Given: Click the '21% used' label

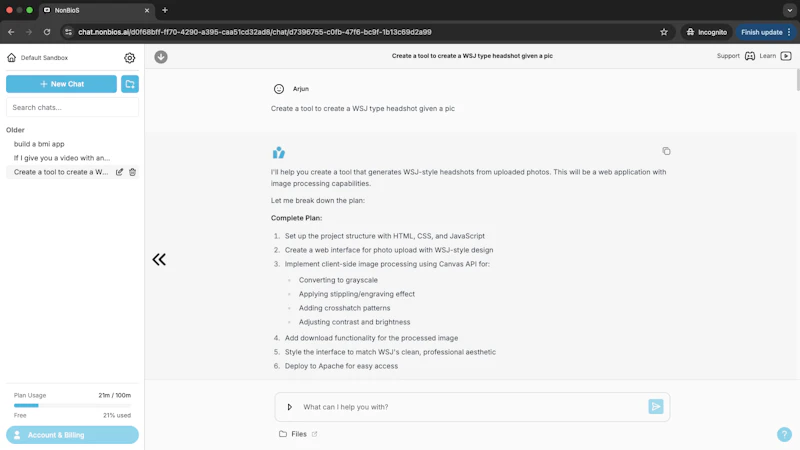Looking at the screenshot, I should pyautogui.click(x=117, y=415).
